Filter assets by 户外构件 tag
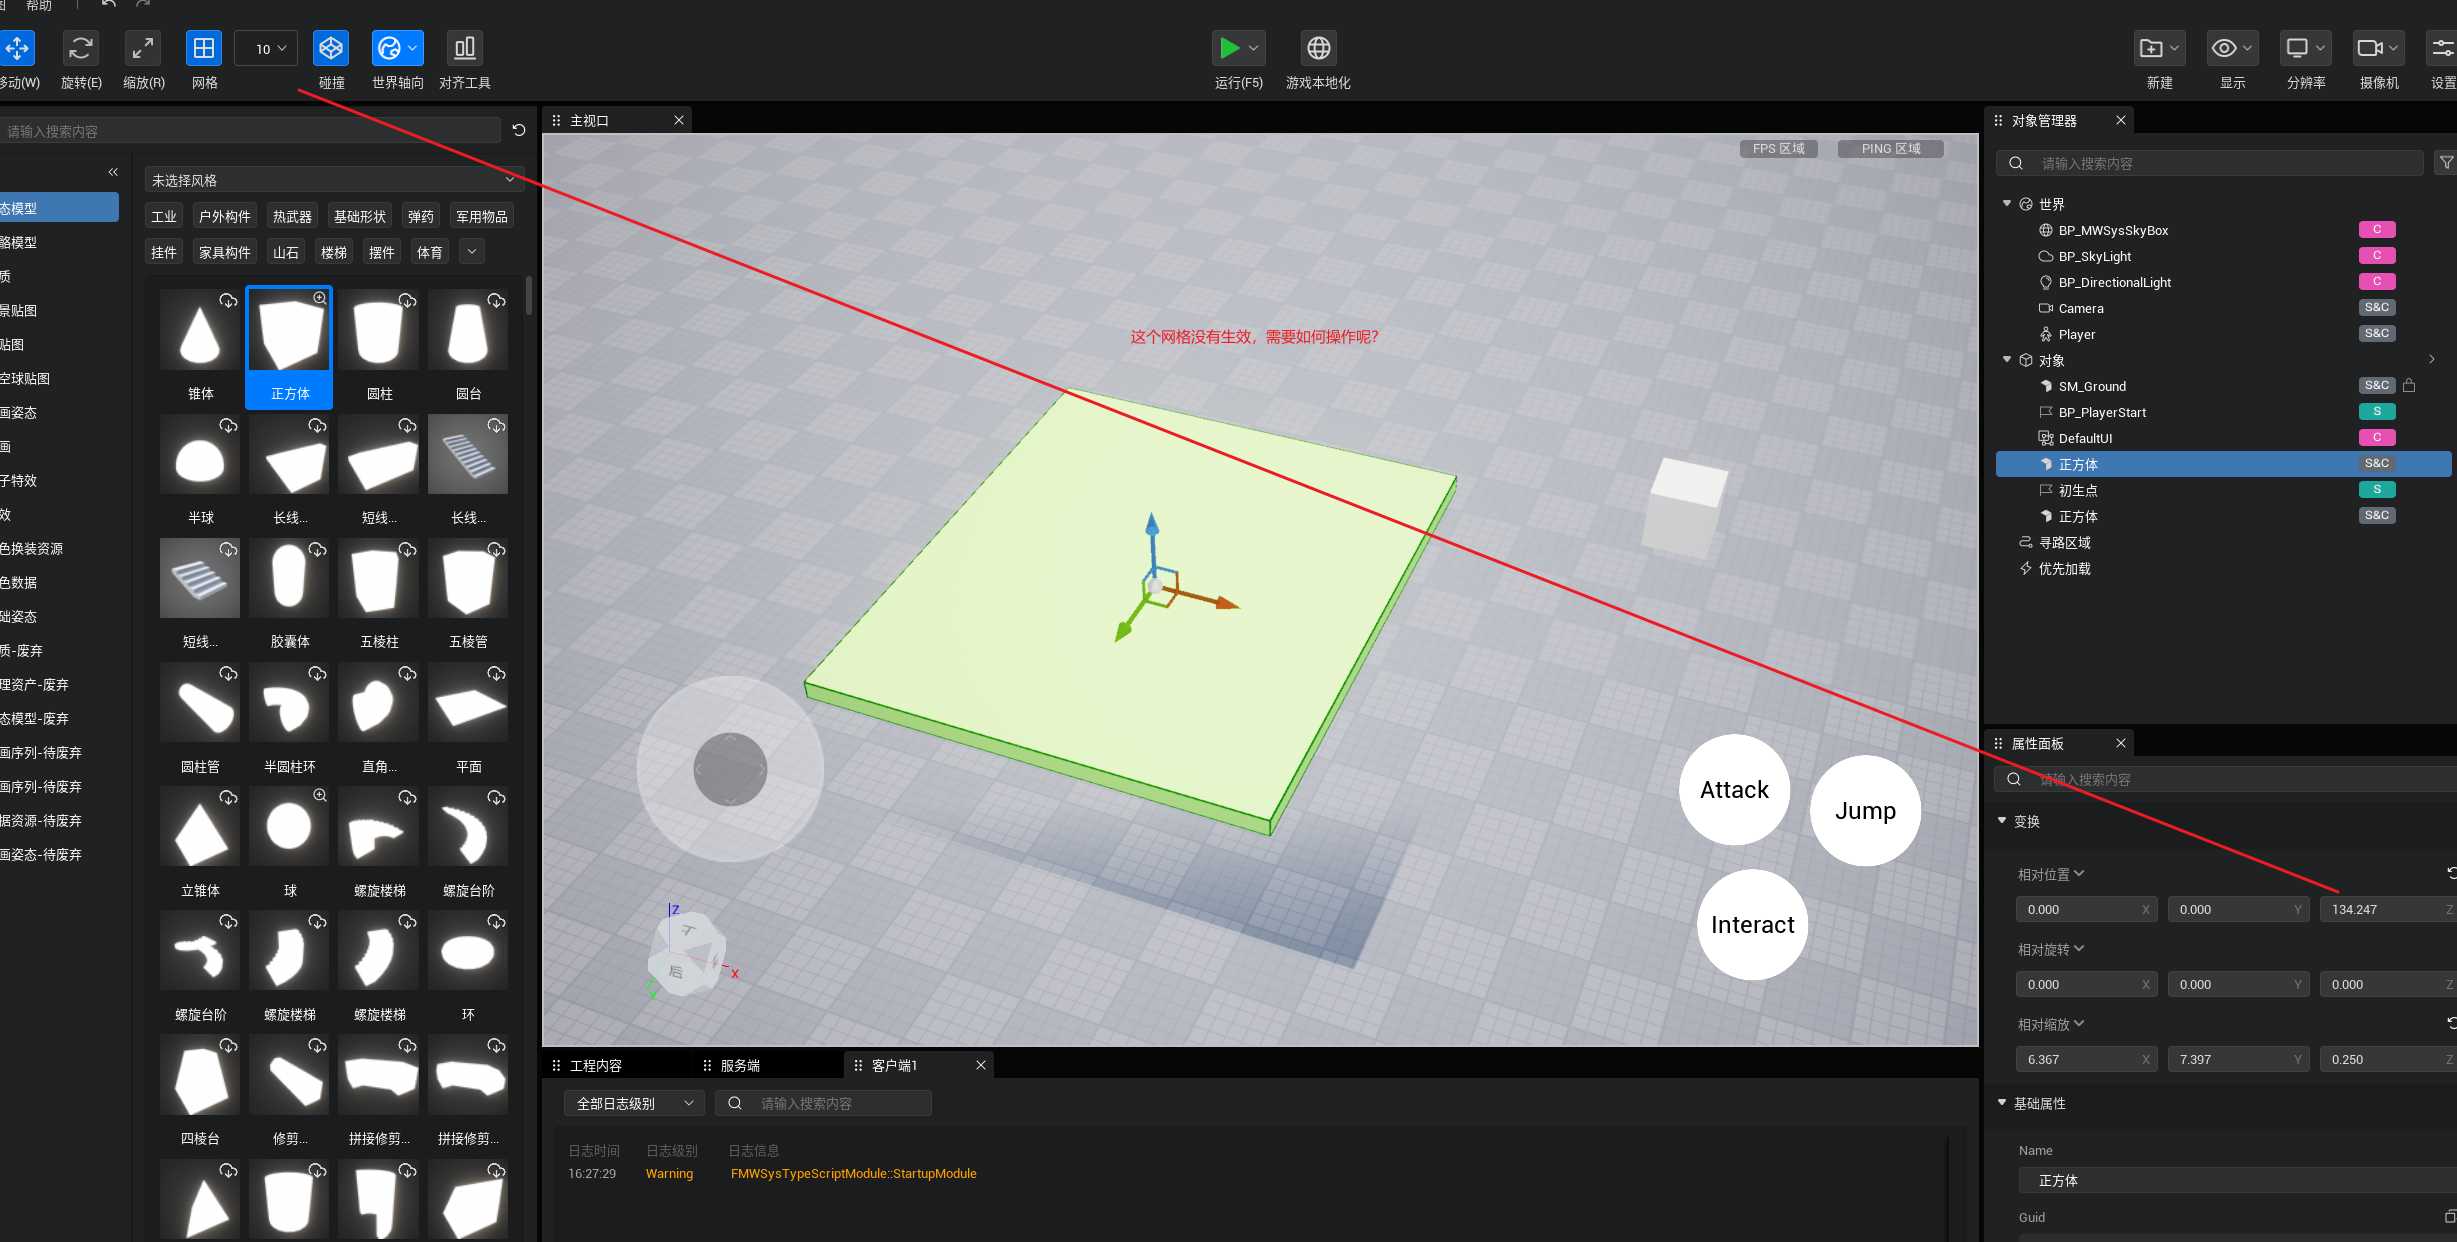Image resolution: width=2457 pixels, height=1242 pixels. click(x=224, y=216)
